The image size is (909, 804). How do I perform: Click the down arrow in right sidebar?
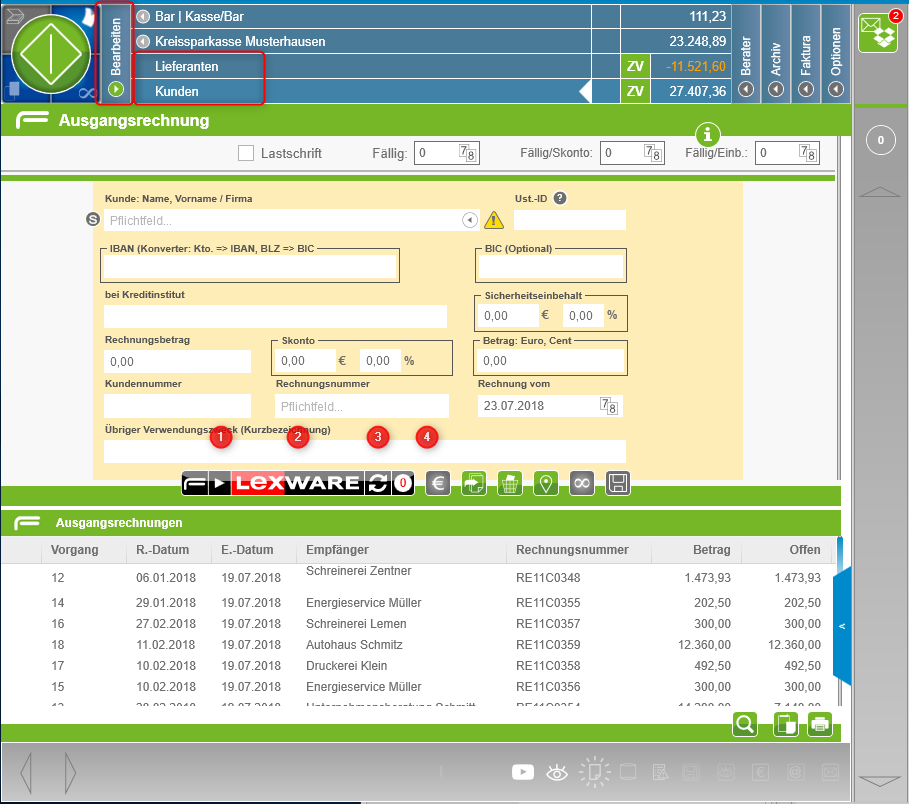coord(880,781)
